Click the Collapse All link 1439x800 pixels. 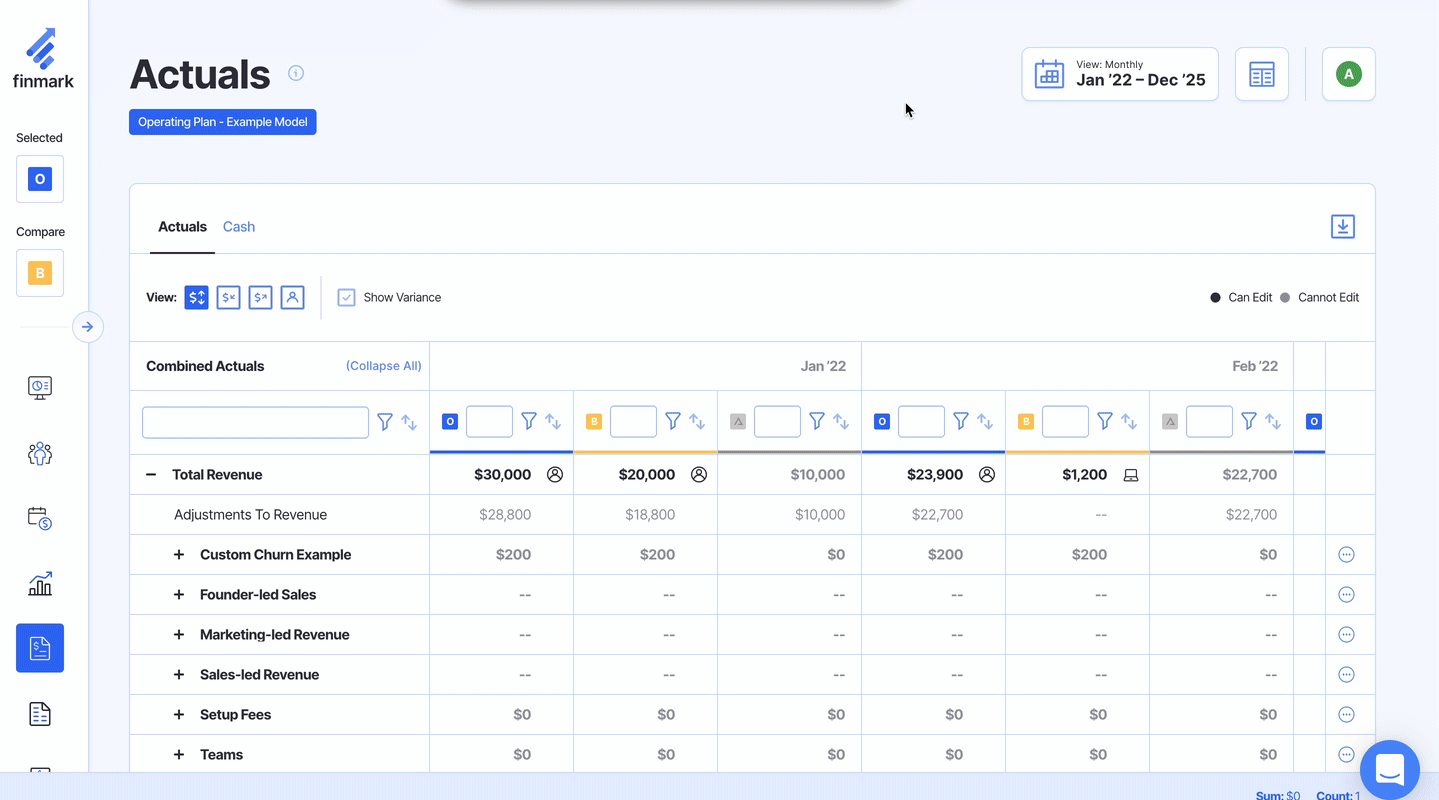383,366
